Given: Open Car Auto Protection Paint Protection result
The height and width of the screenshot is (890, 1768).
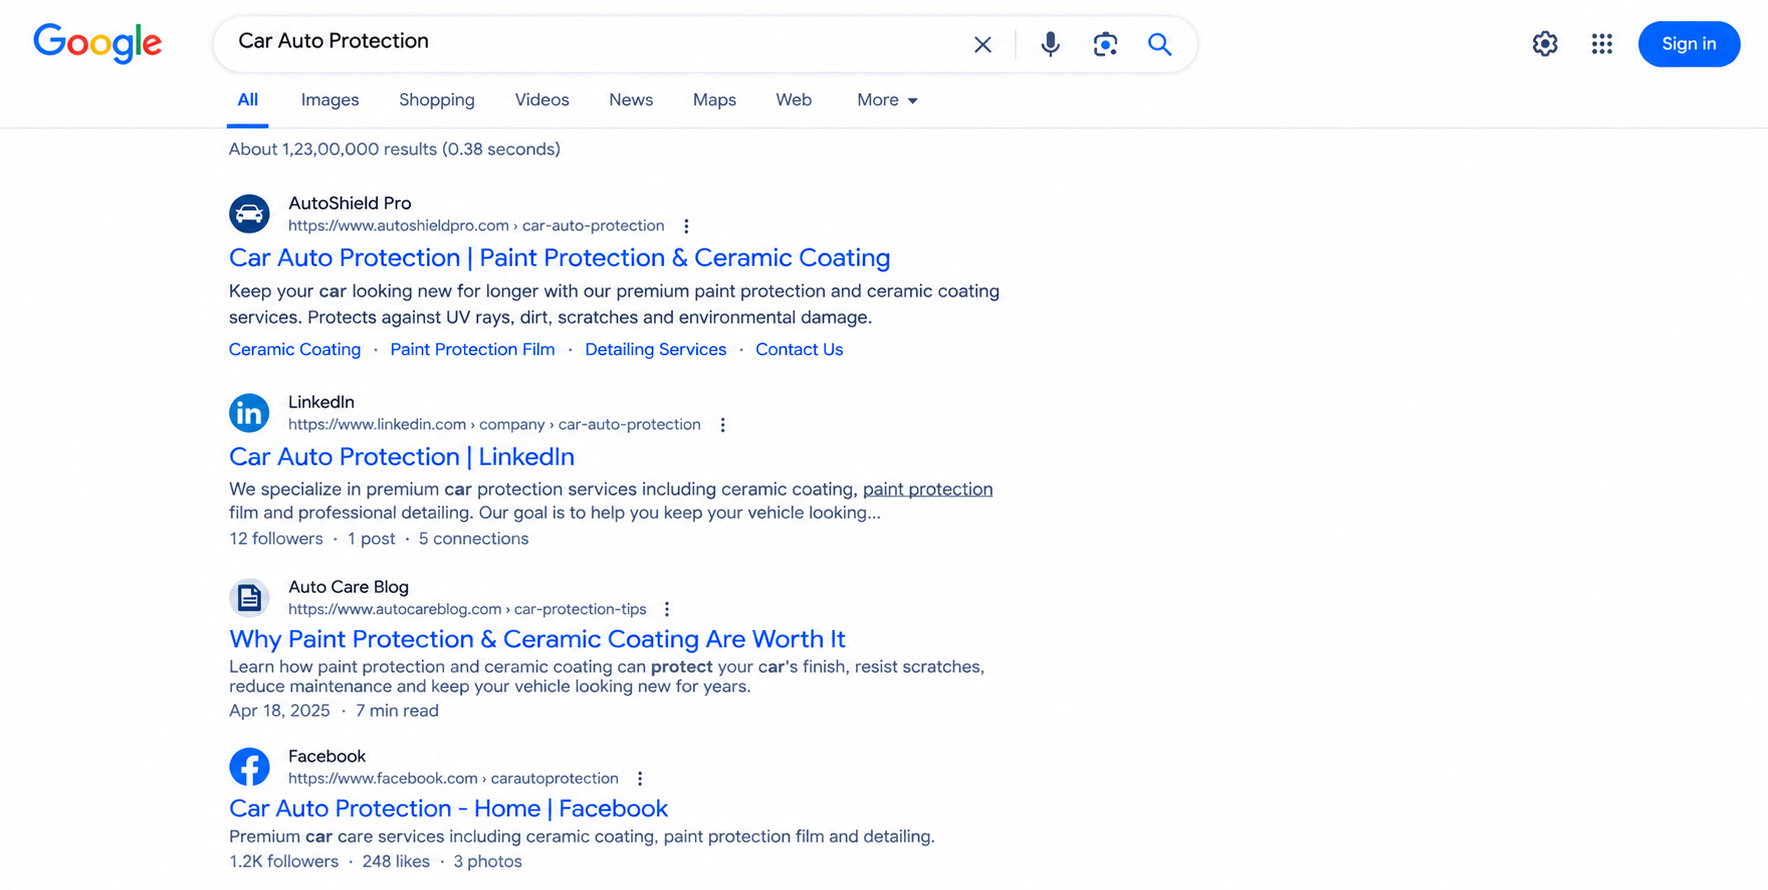Looking at the screenshot, I should 559,258.
